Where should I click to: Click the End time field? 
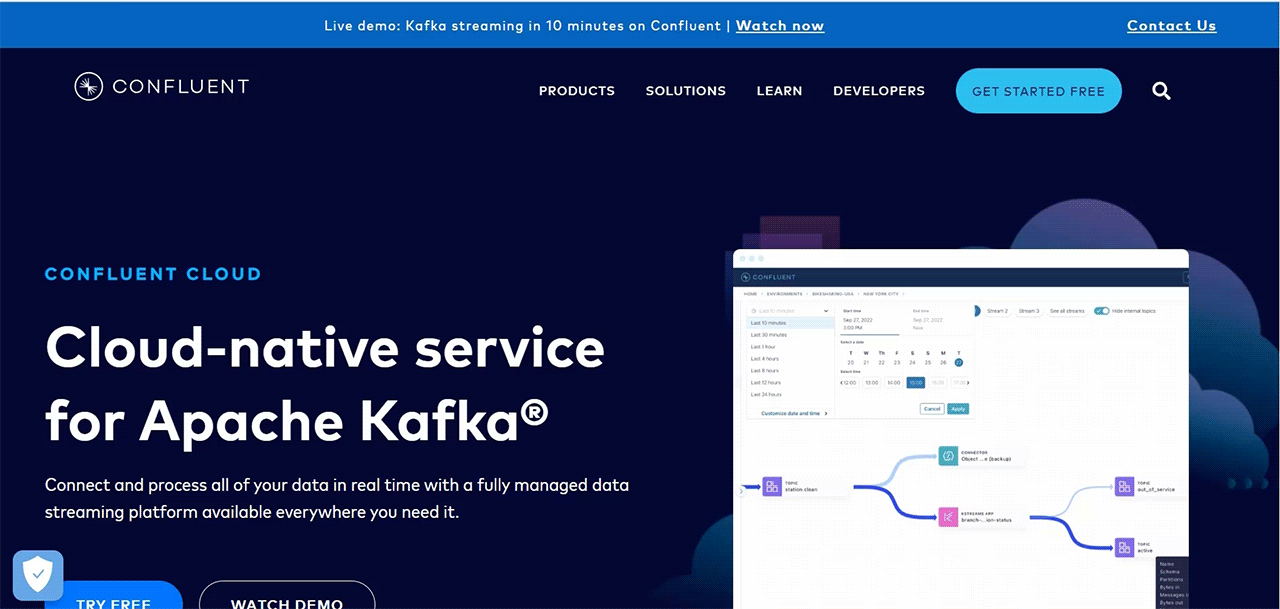(930, 322)
